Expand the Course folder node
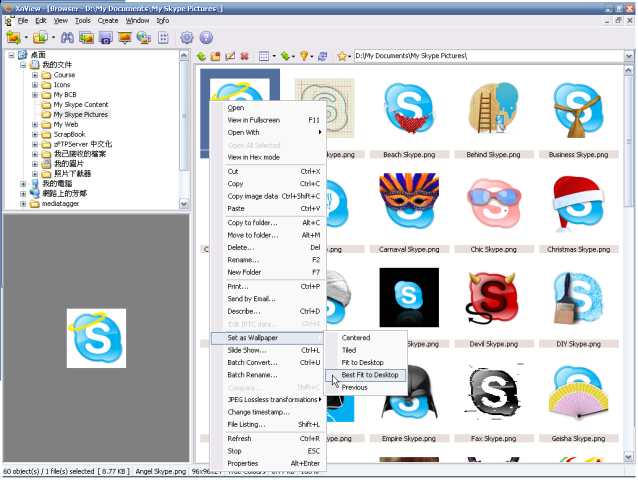Screen dimensions: 638x480 [35, 75]
